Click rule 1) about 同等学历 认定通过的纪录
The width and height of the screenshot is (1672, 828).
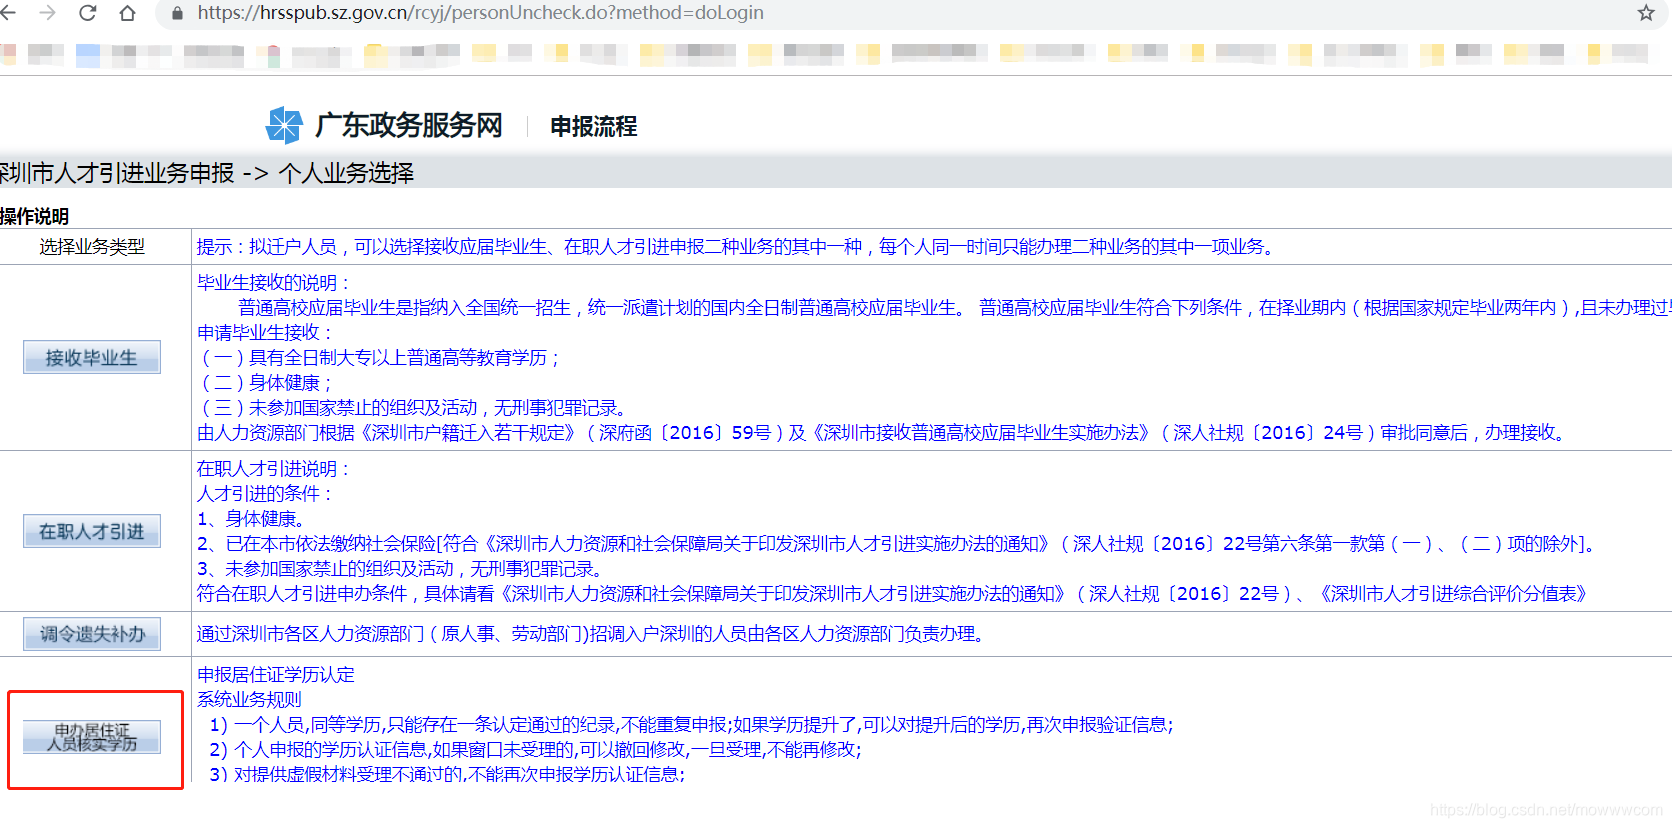(692, 725)
